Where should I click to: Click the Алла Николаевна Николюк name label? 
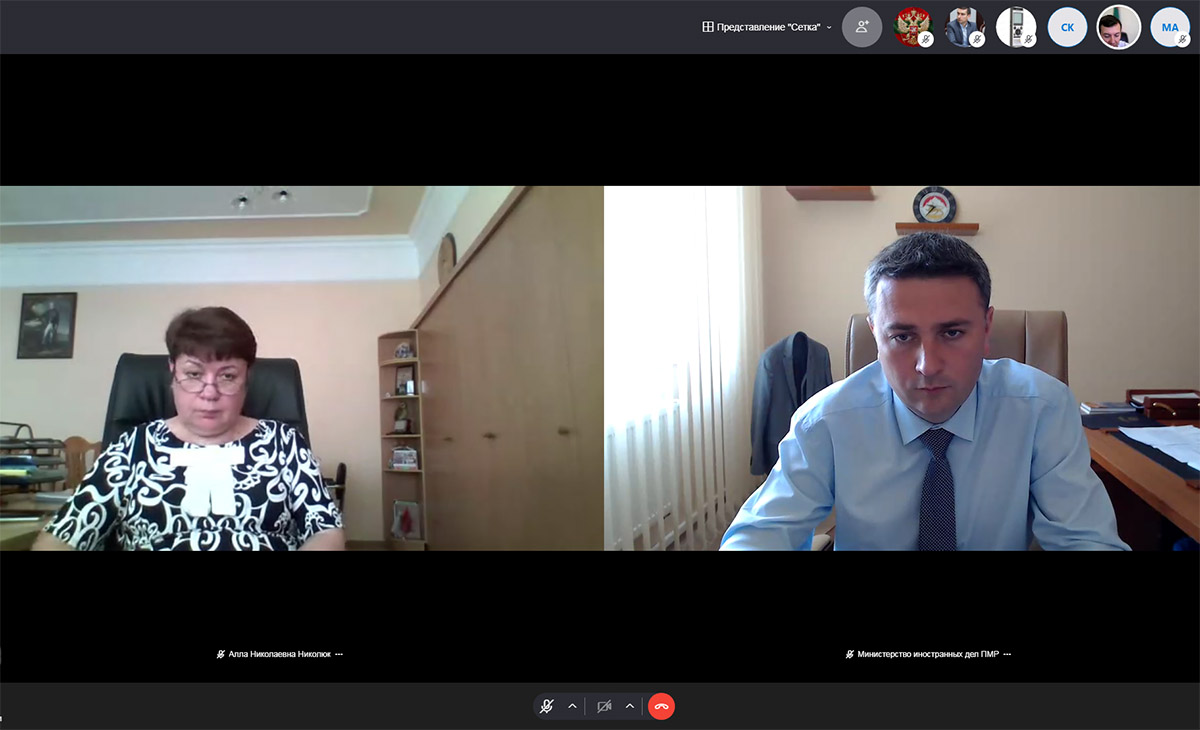click(280, 654)
